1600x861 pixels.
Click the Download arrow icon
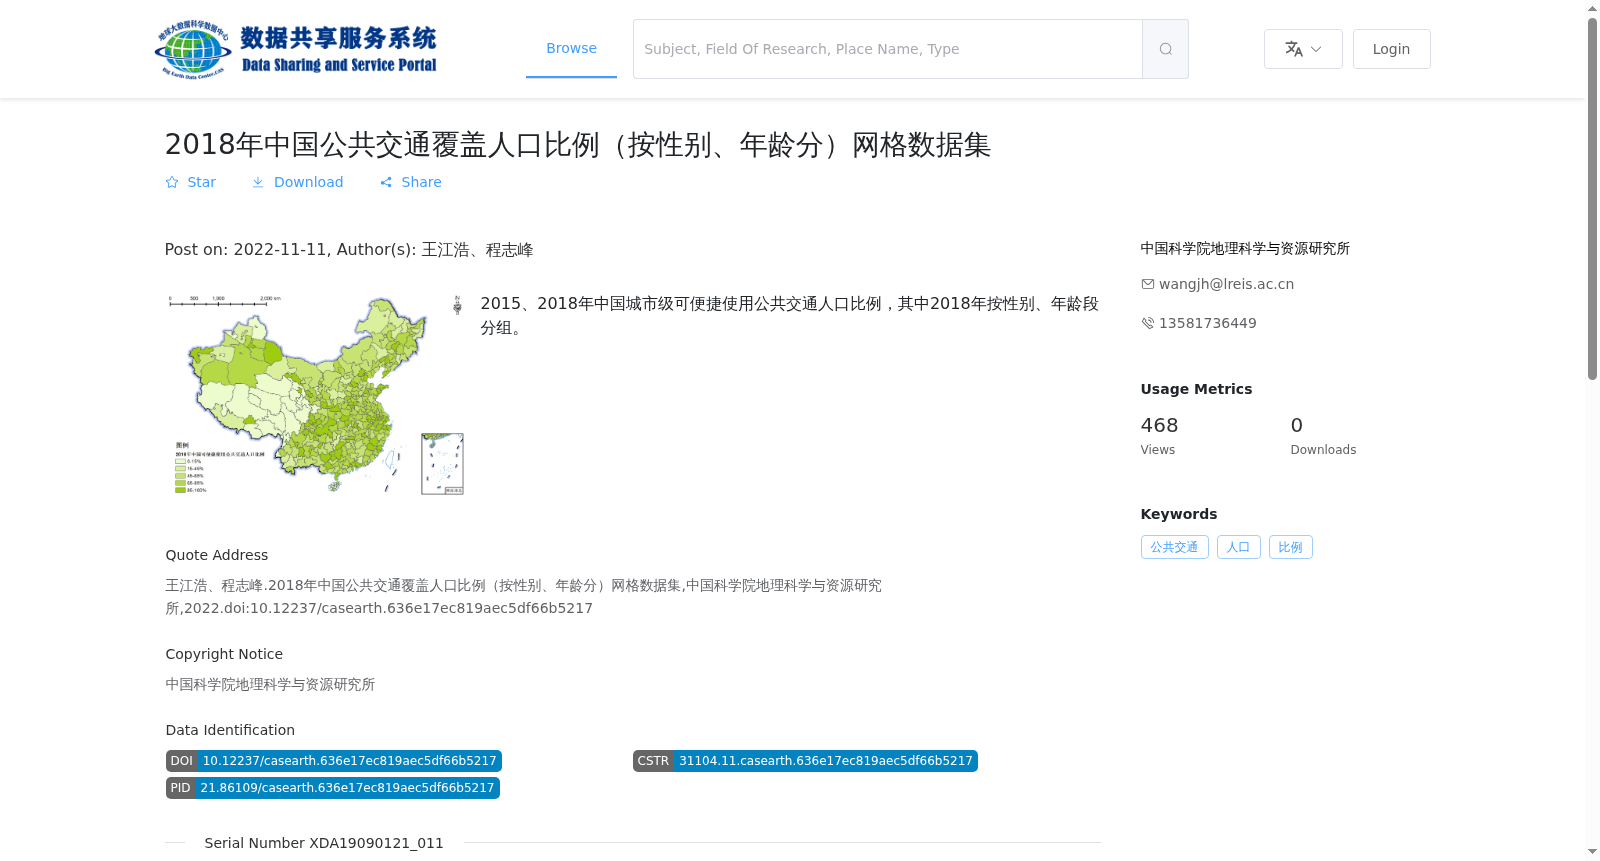[258, 182]
